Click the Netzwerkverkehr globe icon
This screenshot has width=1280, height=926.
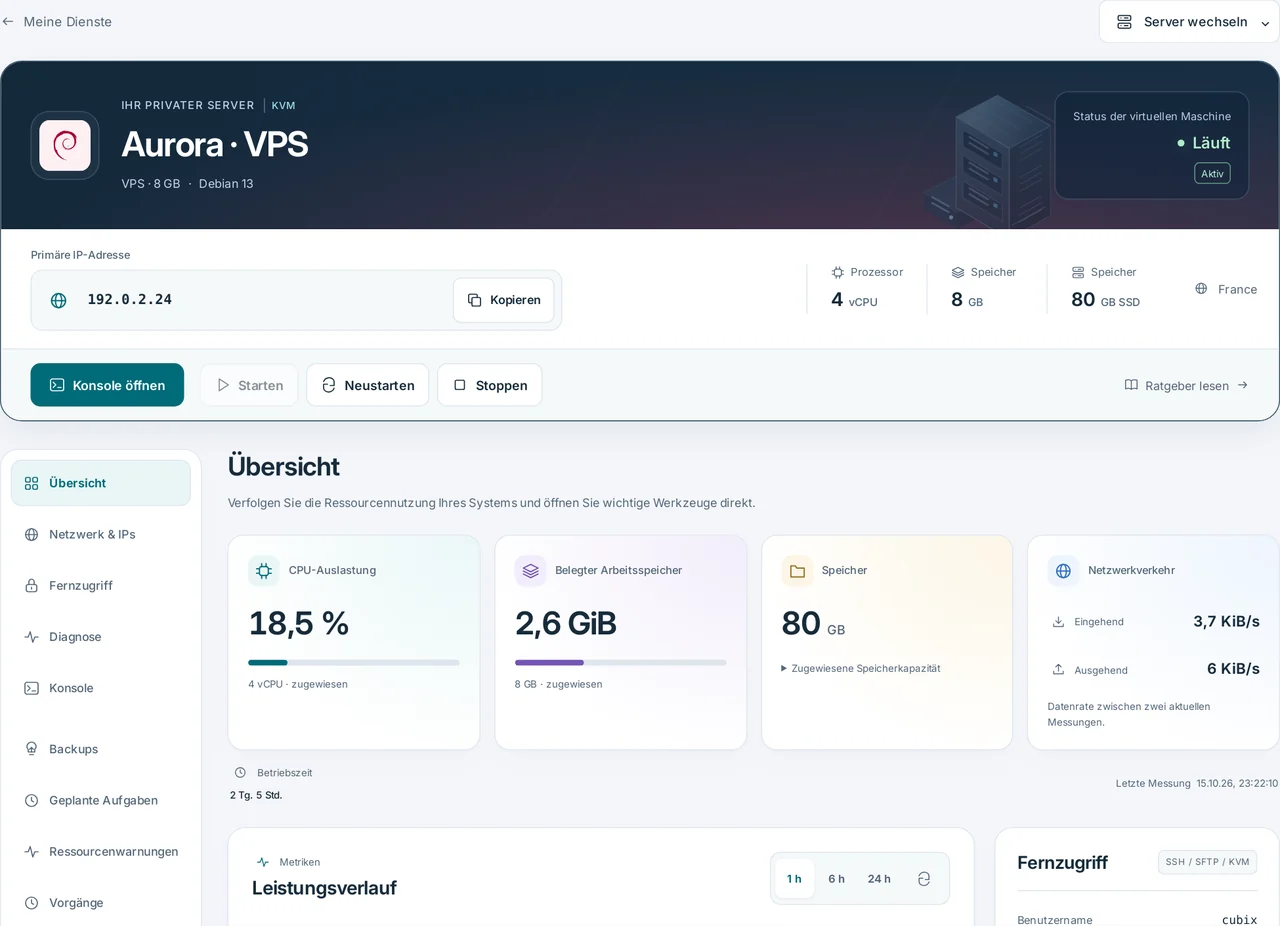pyautogui.click(x=1063, y=571)
